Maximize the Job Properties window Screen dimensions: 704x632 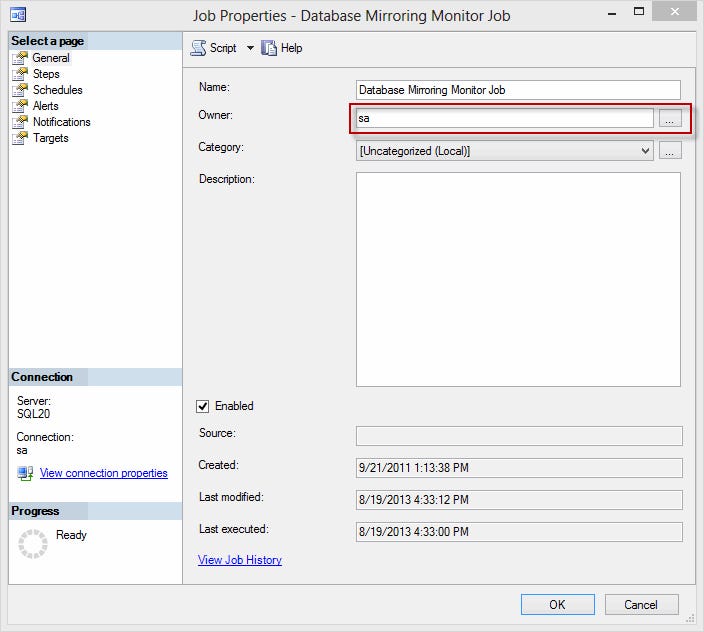click(639, 12)
